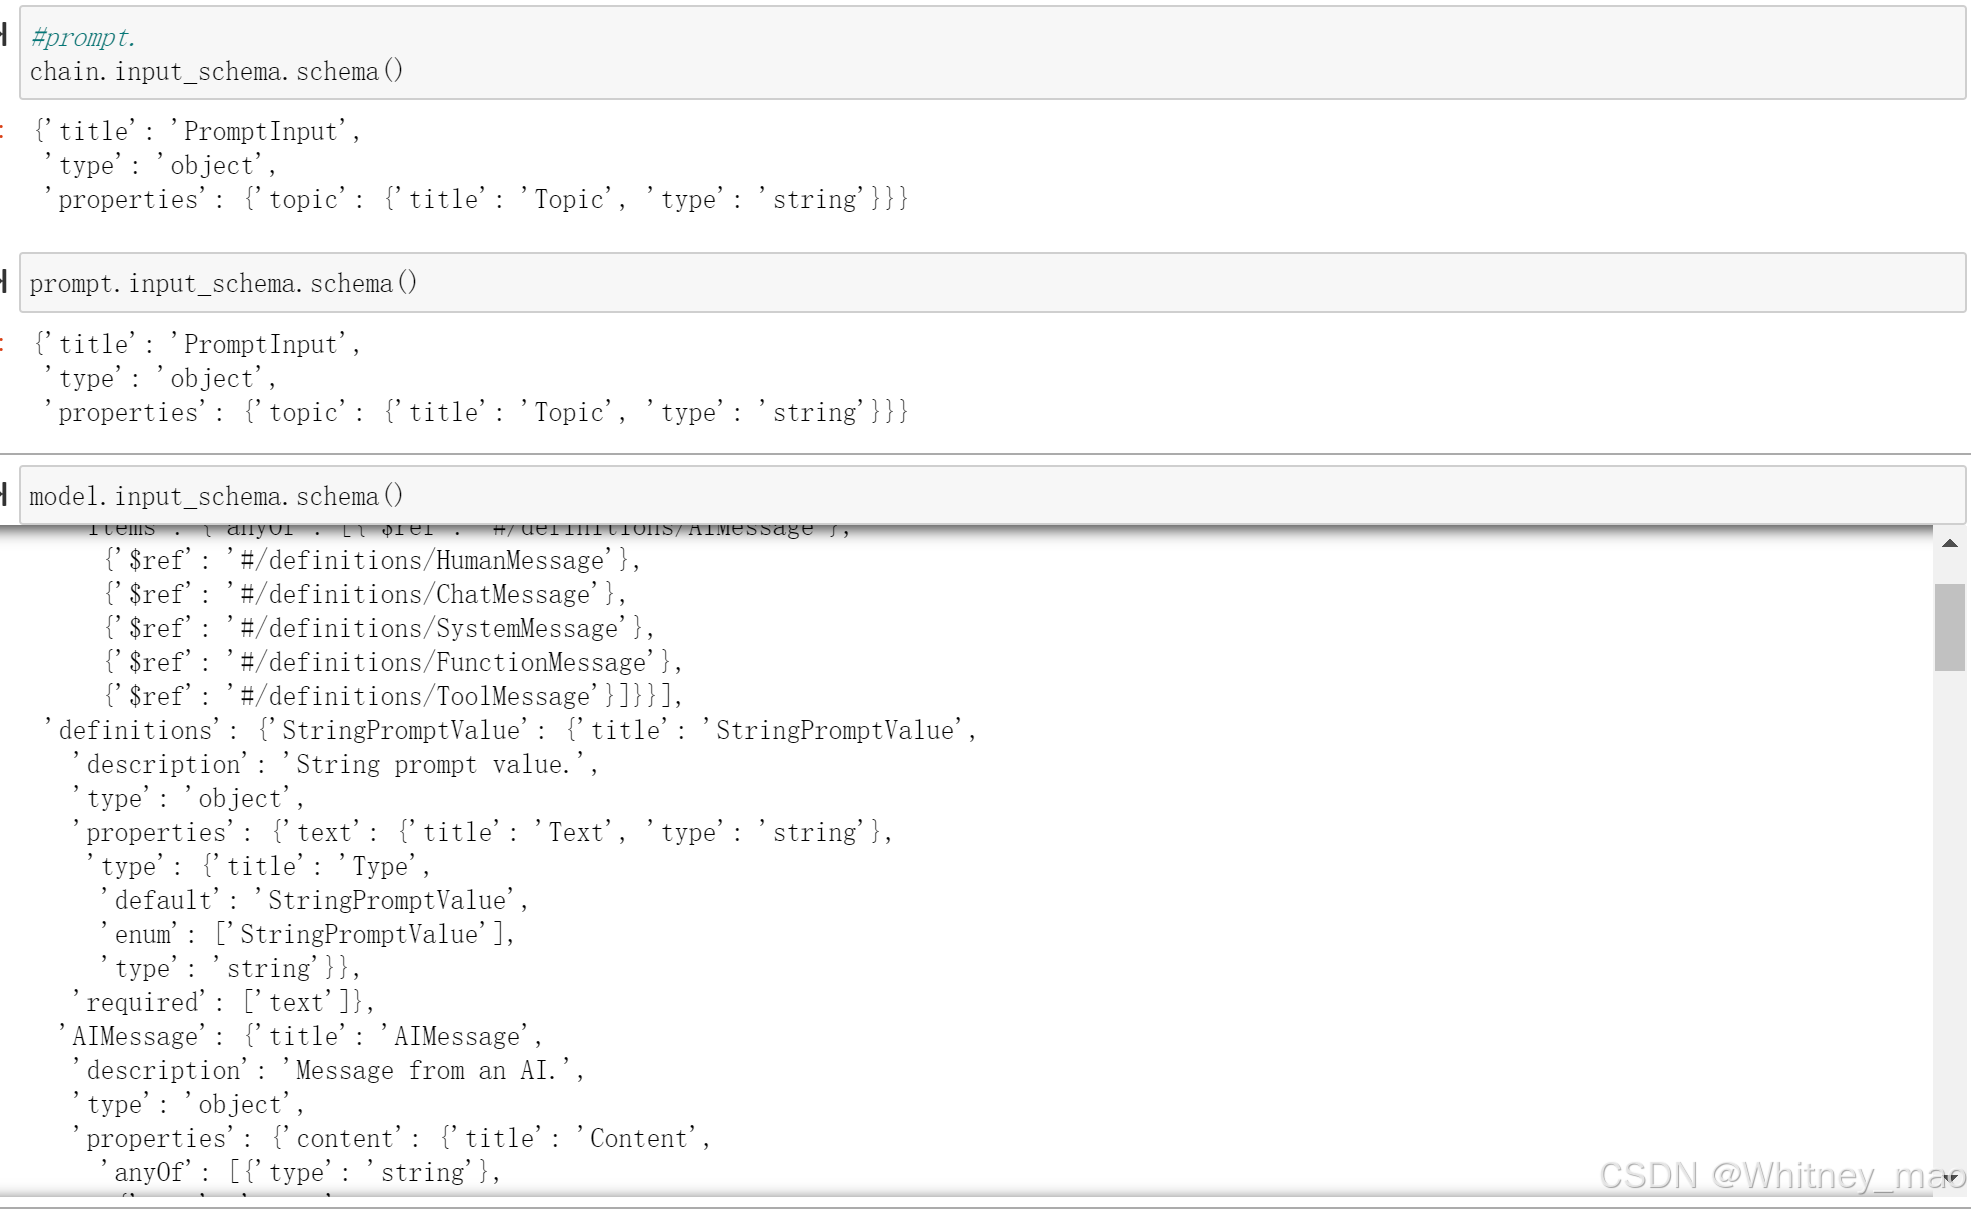Viewport: 1971px width, 1209px height.
Task: Click empty scrollbar track below the thumb
Action: point(1949,900)
